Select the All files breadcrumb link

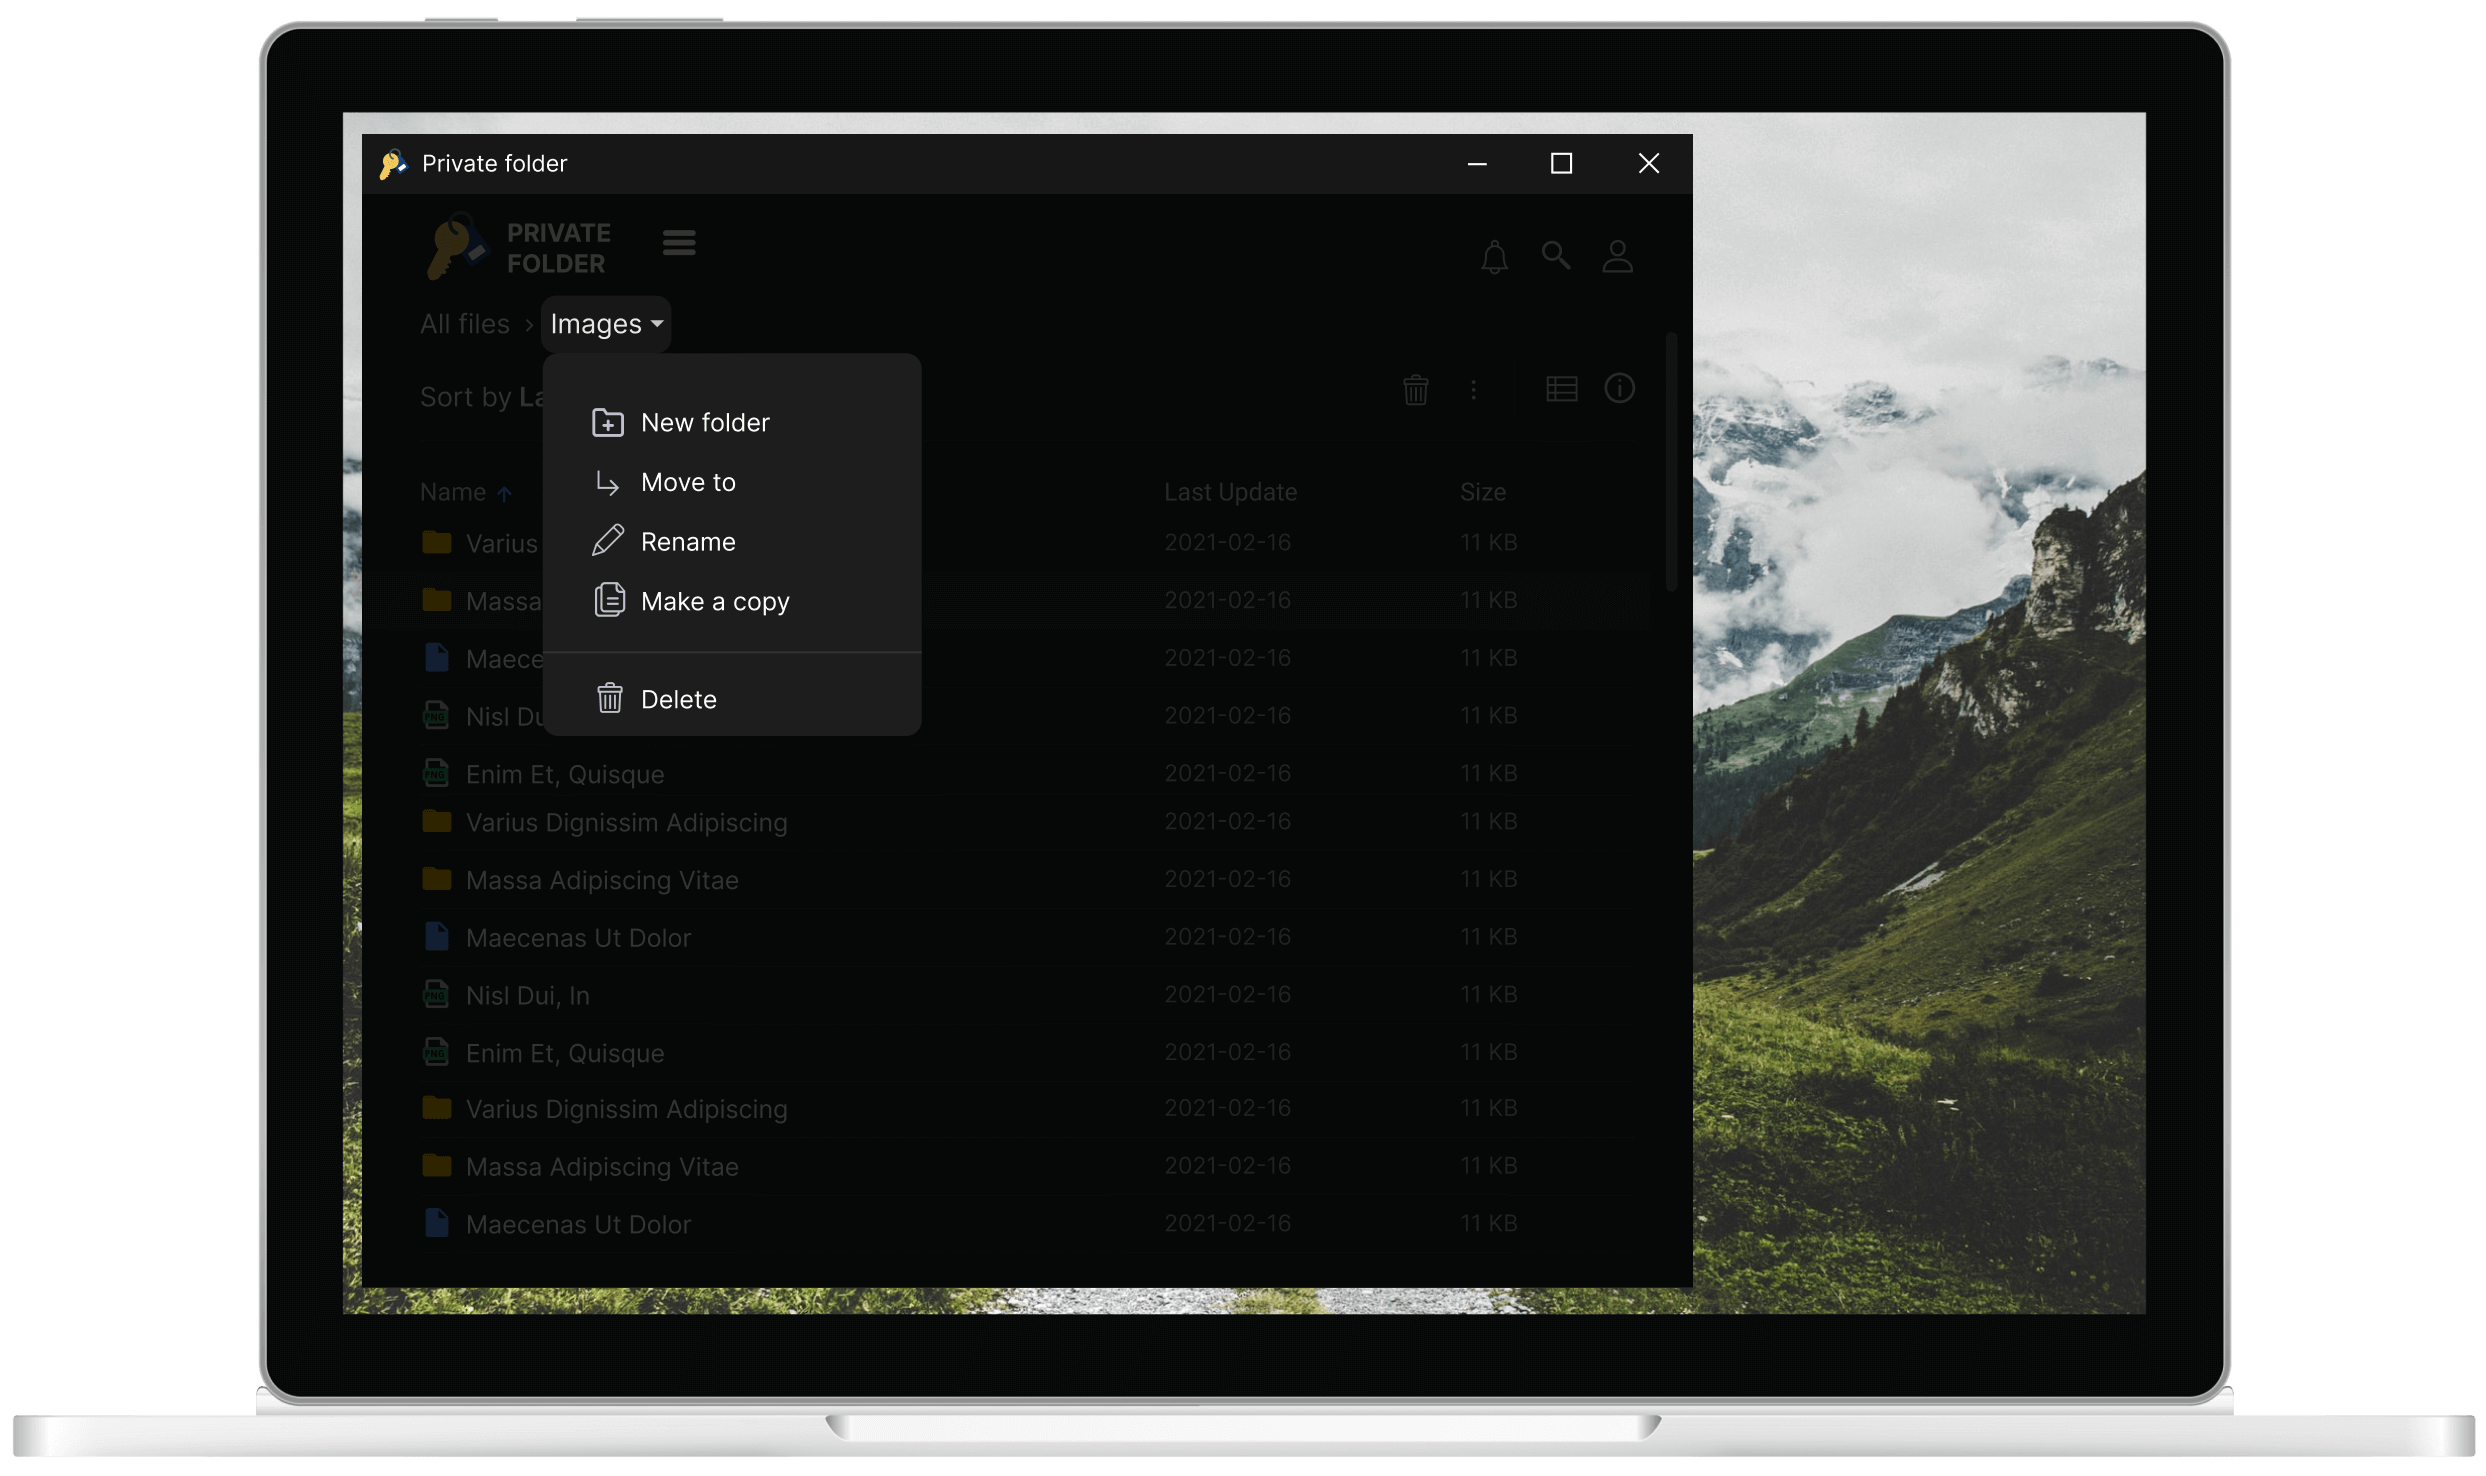tap(464, 323)
